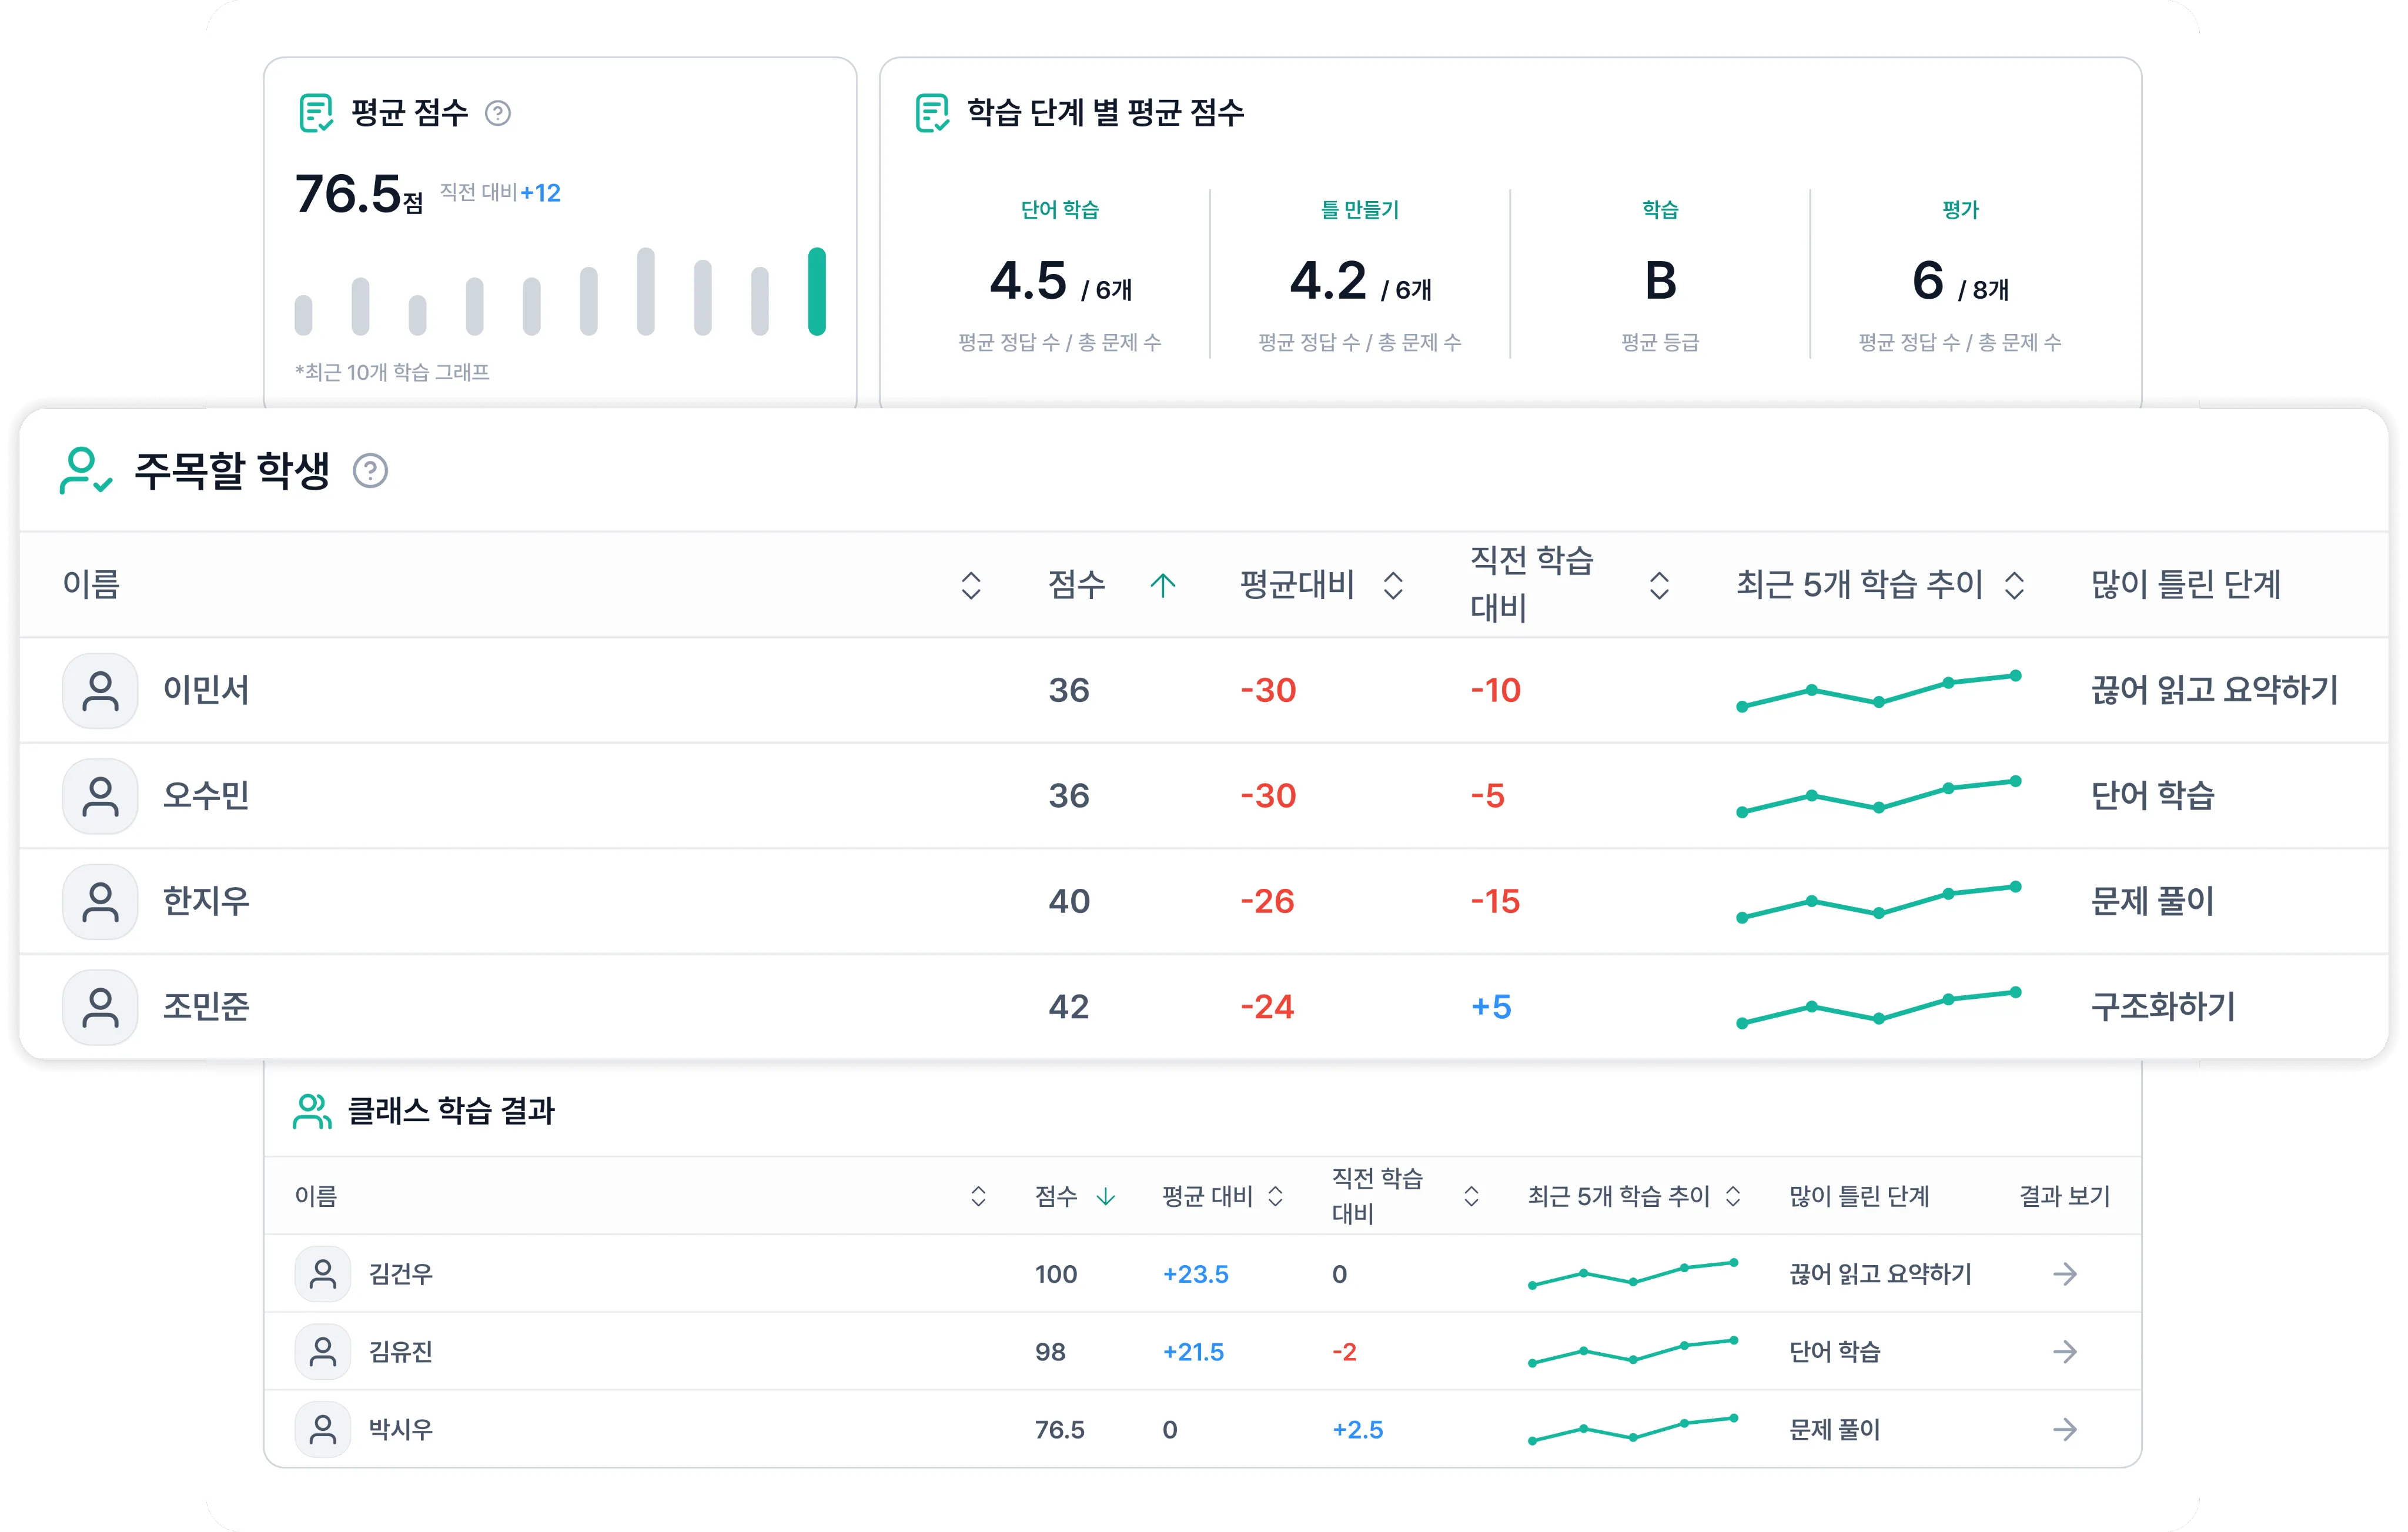Sort class results by 평균 대비
Screen dimensions: 2408x1532
tap(1275, 1196)
